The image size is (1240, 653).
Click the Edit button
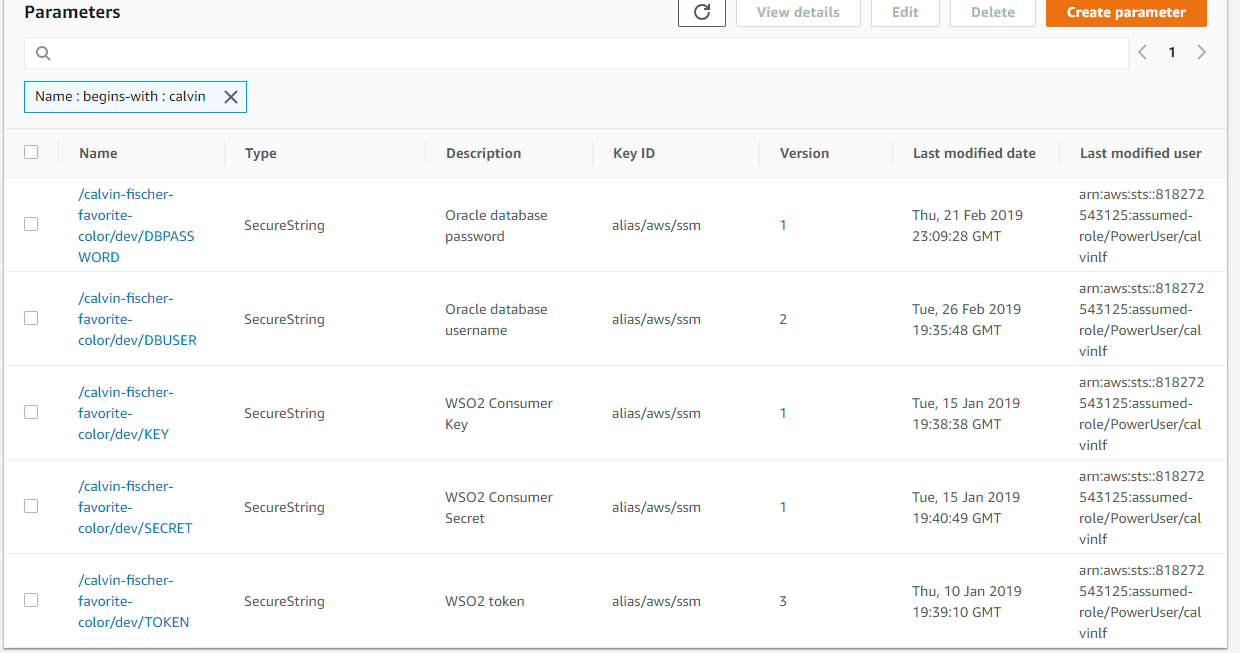[905, 12]
